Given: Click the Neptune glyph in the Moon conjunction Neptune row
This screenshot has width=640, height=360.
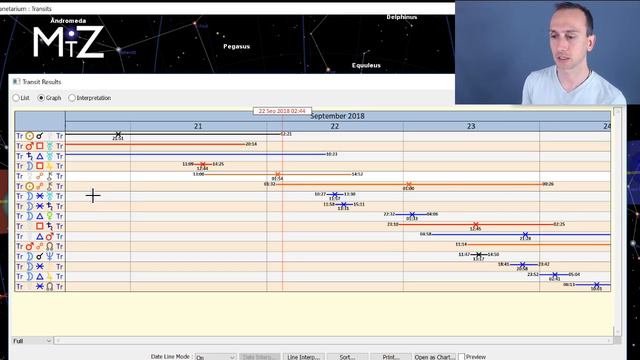Looking at the screenshot, I should tap(49, 256).
